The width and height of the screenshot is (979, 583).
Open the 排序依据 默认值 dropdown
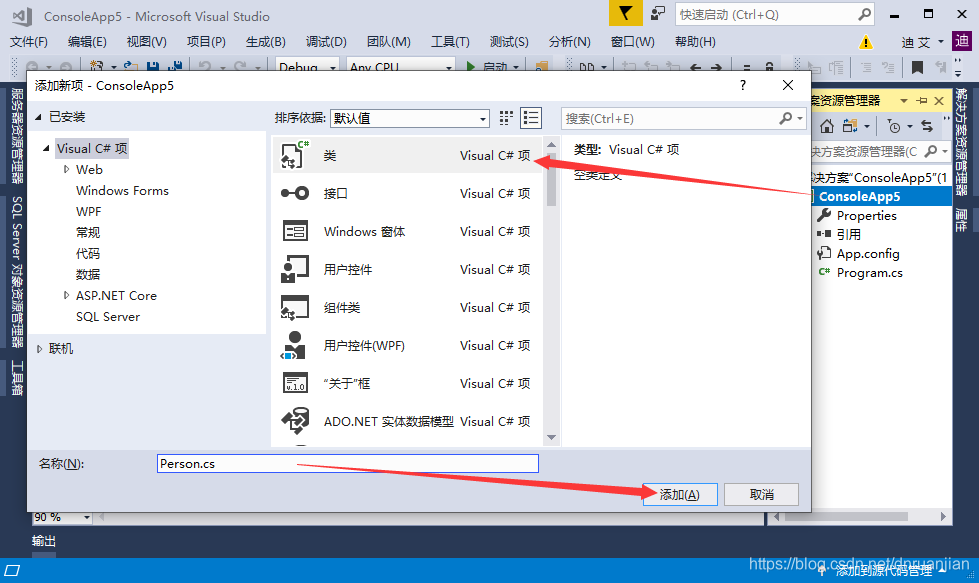[x=410, y=118]
